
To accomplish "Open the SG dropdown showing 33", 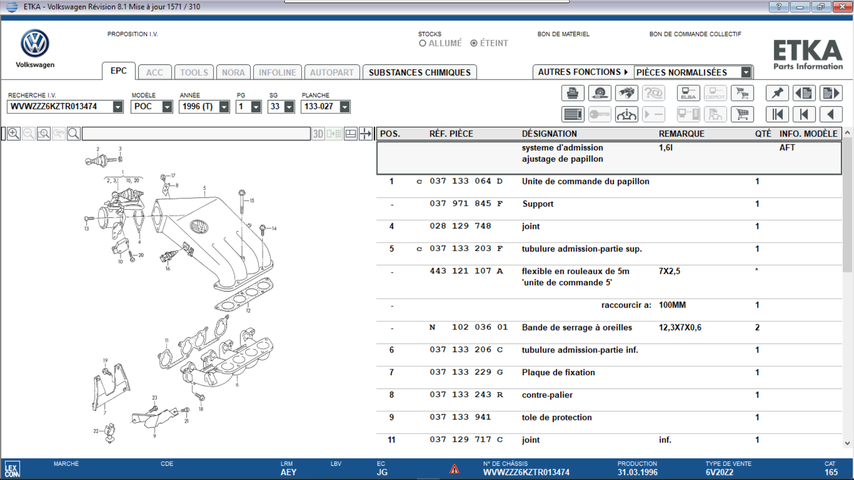I will (289, 107).
